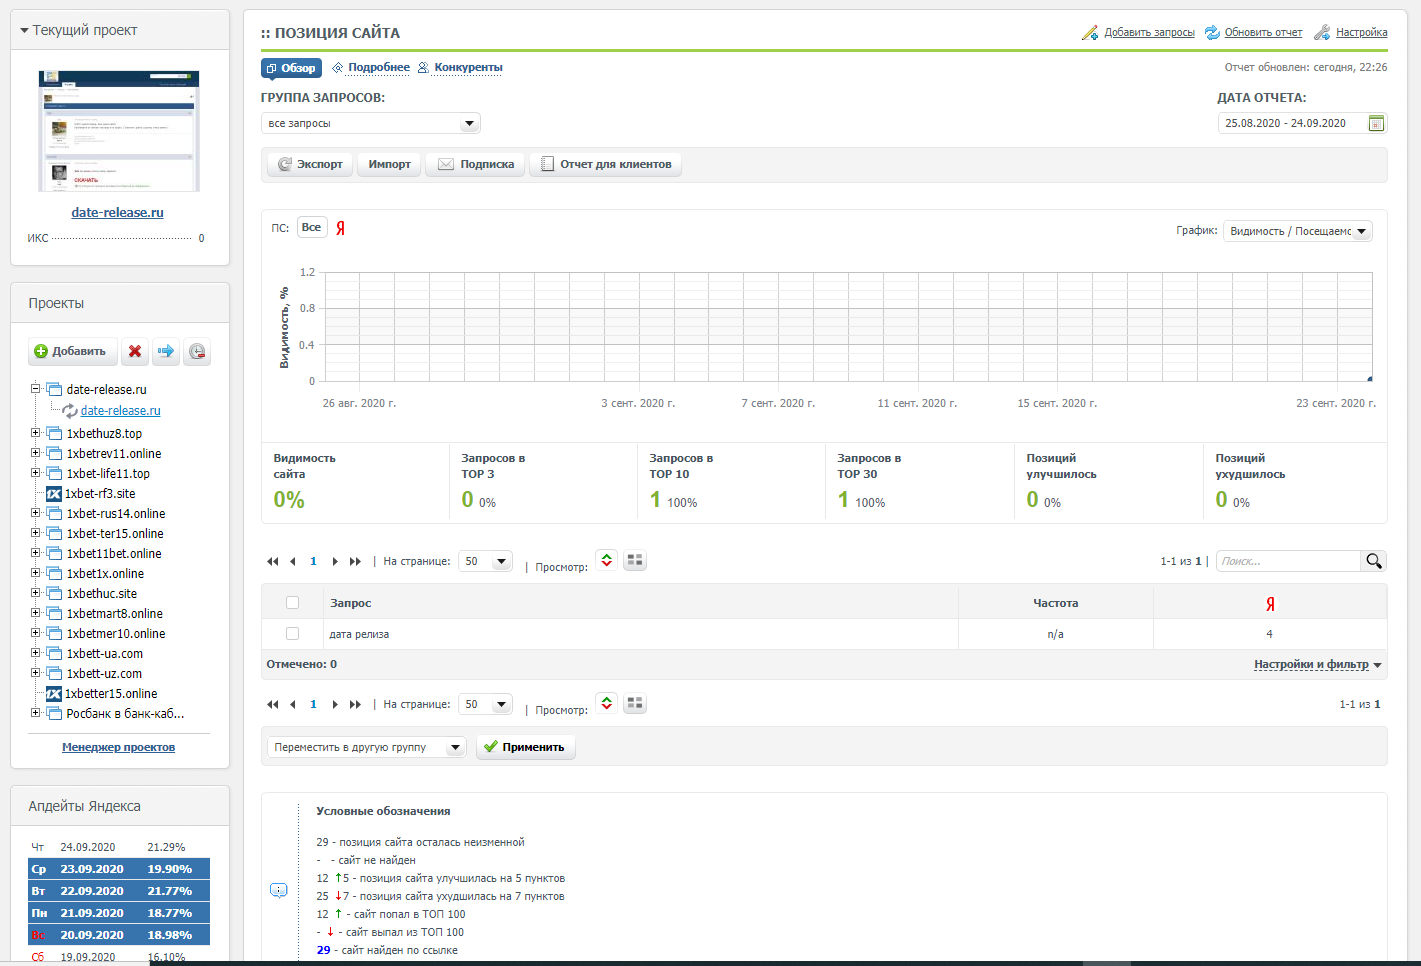Check the 'дата релиза' query checkbox
The image size is (1421, 966).
(292, 634)
